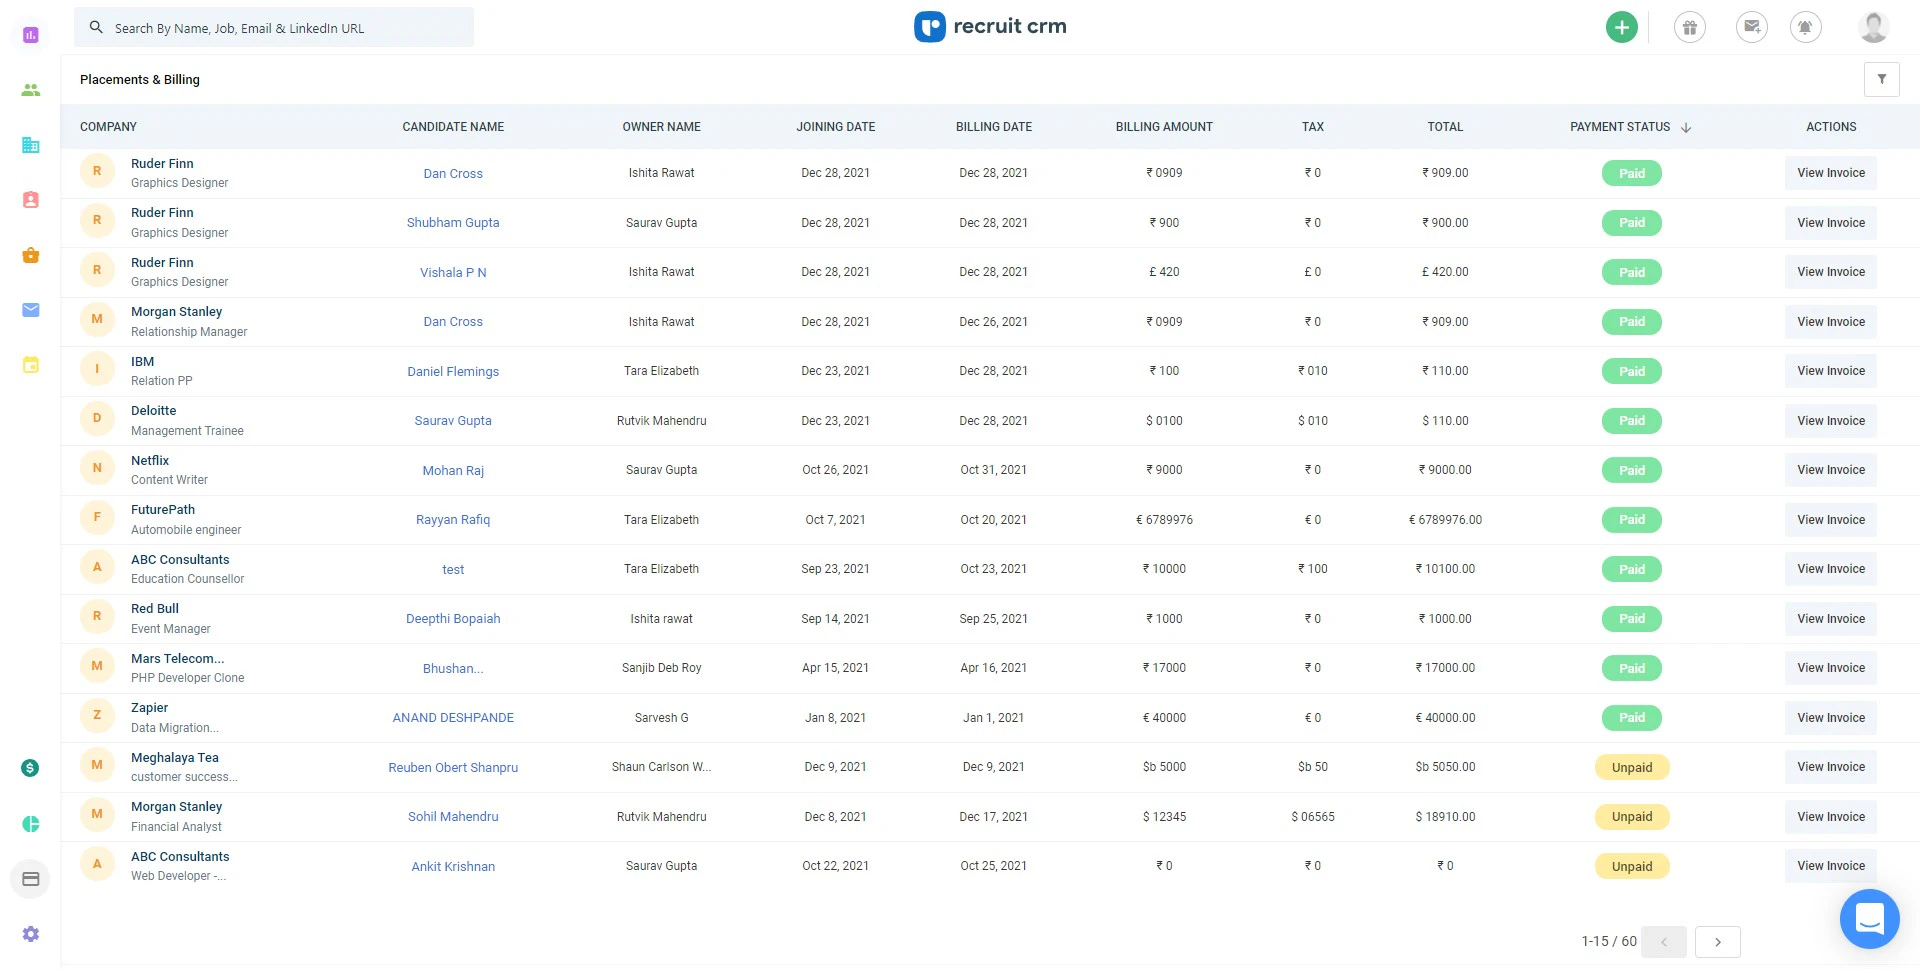This screenshot has height=969, width=1920.
Task: Go to next page of placements
Action: pyautogui.click(x=1719, y=942)
